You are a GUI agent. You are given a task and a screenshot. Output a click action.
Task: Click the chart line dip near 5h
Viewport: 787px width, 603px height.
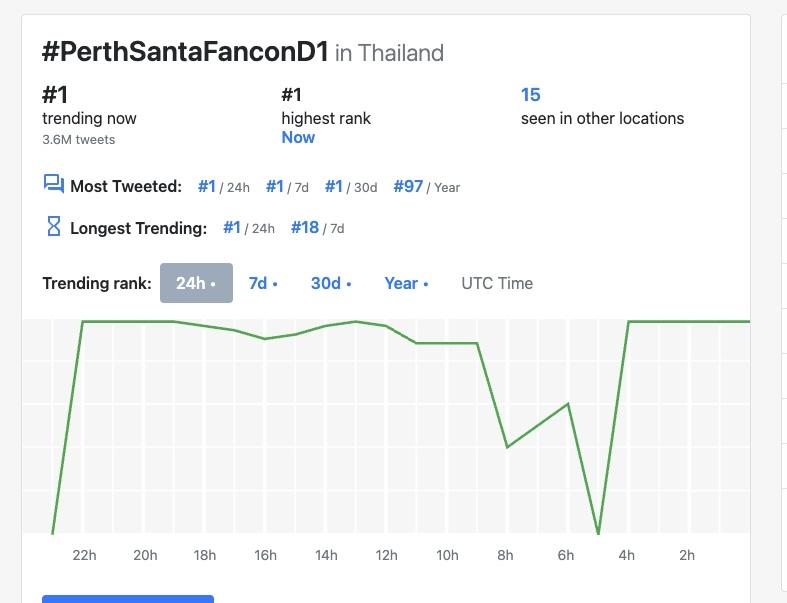[x=598, y=531]
